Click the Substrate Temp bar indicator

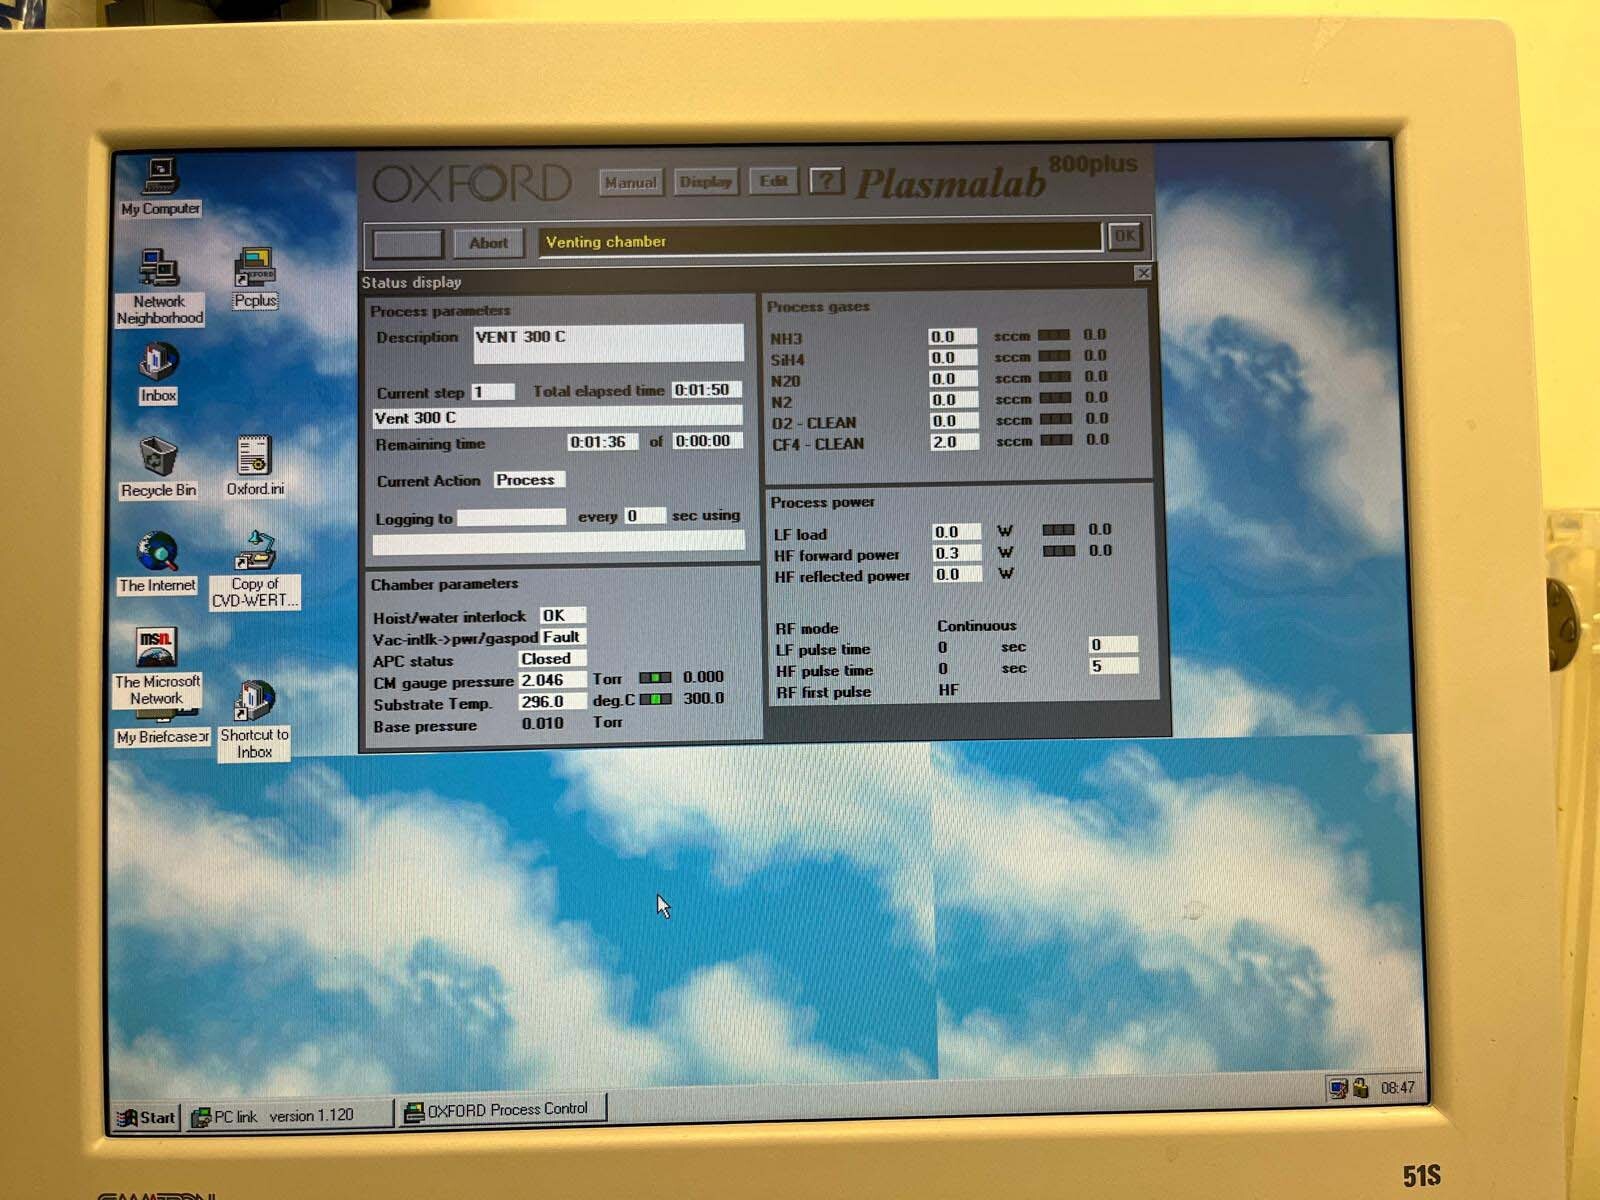655,699
